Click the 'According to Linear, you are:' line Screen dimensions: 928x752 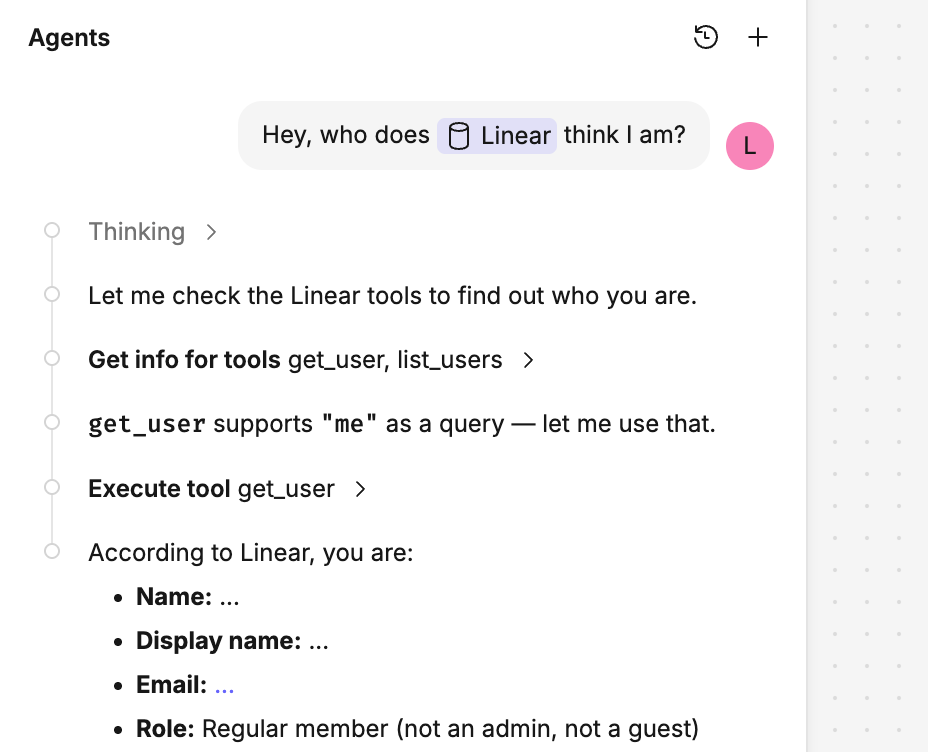coord(250,553)
